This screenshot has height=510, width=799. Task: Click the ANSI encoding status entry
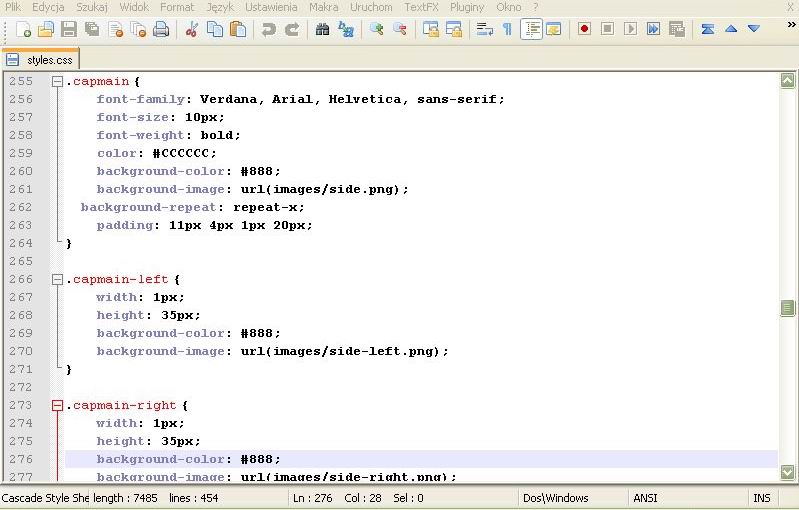pyautogui.click(x=645, y=498)
